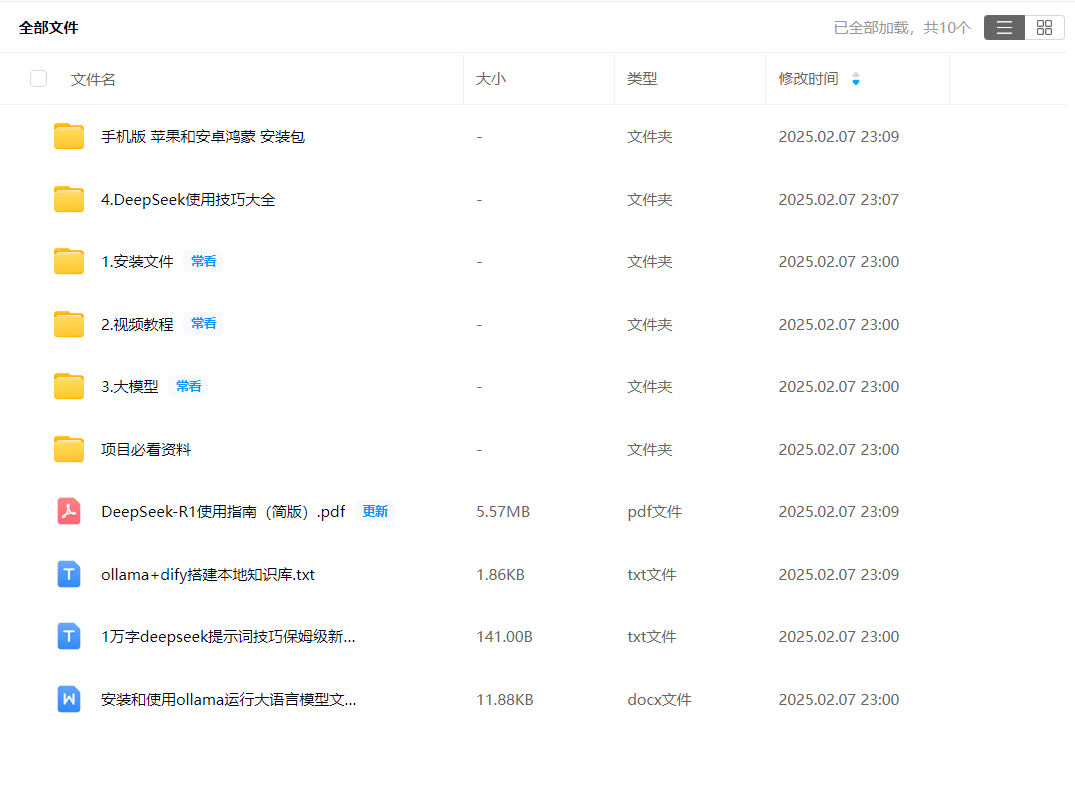1075x791 pixels.
Task: Select the 全部文件 tab
Action: pos(50,27)
